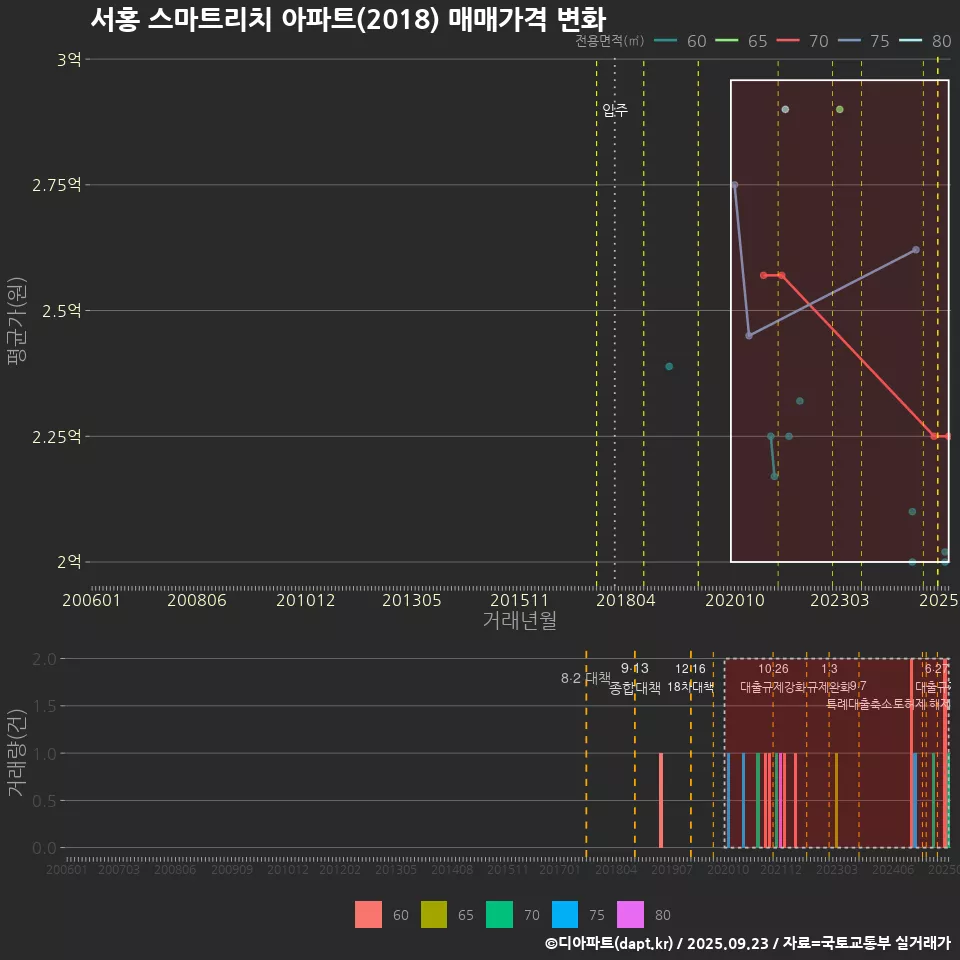Click the 2.75억 y-axis label
Image resolution: width=960 pixels, height=960 pixels.
[56, 185]
